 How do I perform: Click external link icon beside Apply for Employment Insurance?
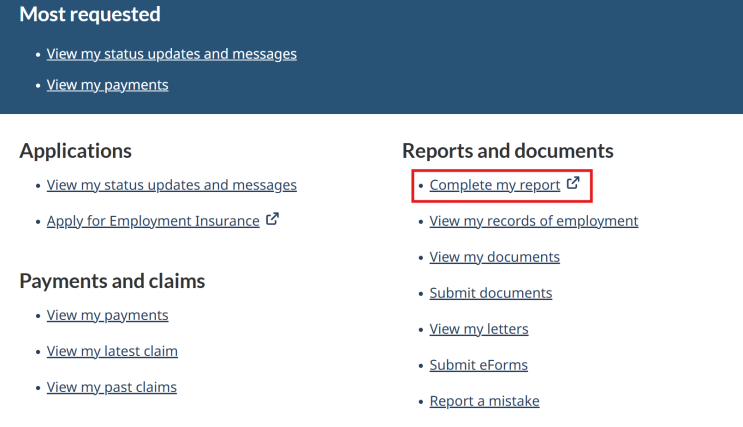(272, 219)
